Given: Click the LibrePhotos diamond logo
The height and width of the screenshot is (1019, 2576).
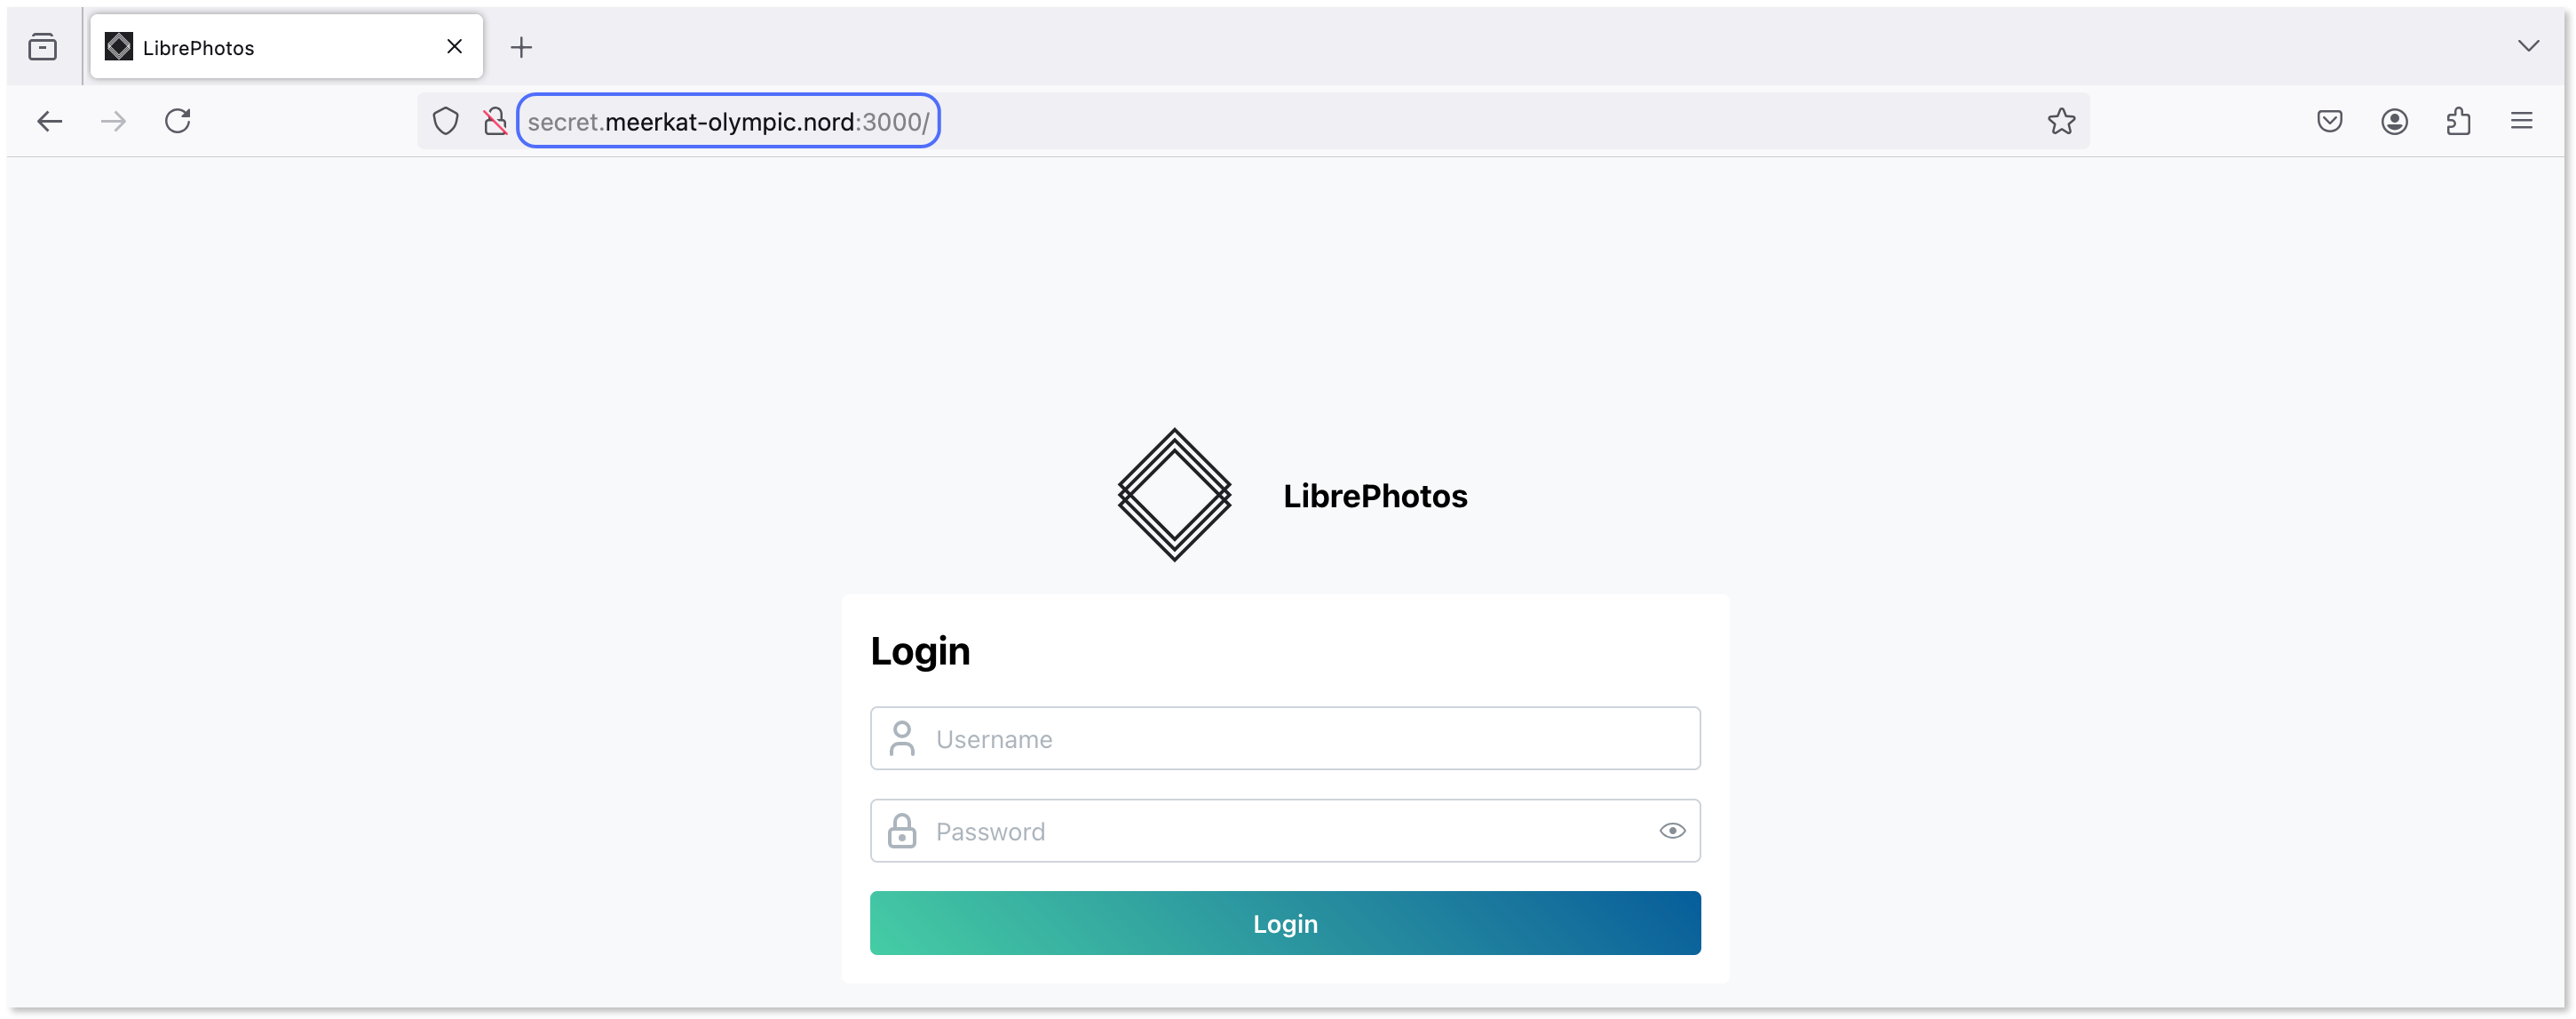Looking at the screenshot, I should coord(1173,494).
